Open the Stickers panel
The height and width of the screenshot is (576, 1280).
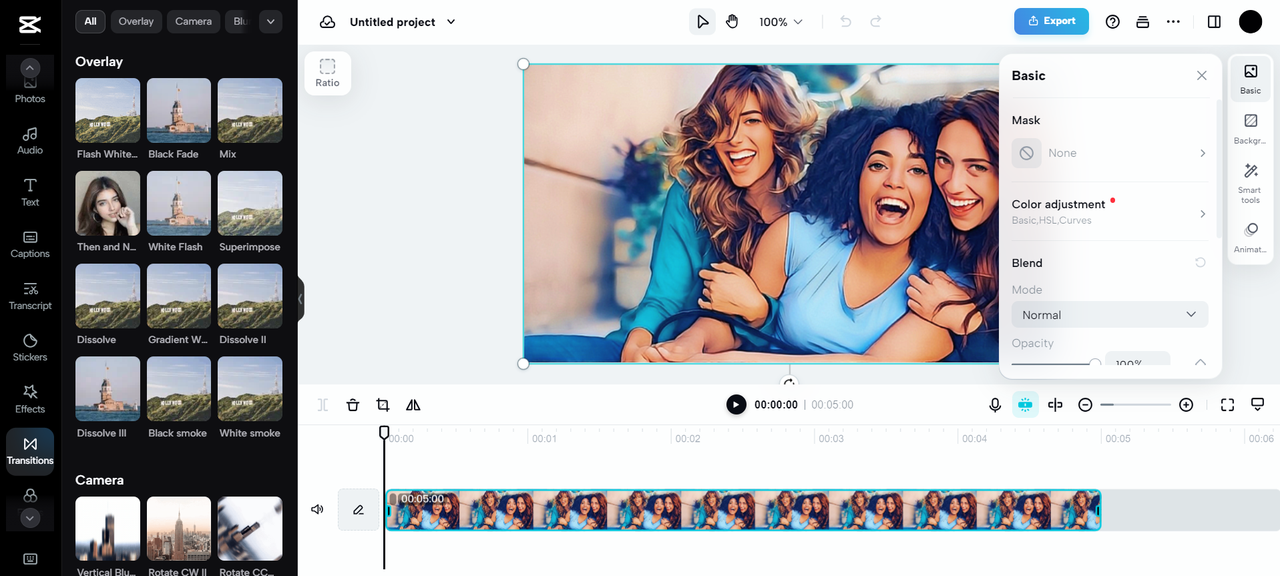click(x=30, y=347)
